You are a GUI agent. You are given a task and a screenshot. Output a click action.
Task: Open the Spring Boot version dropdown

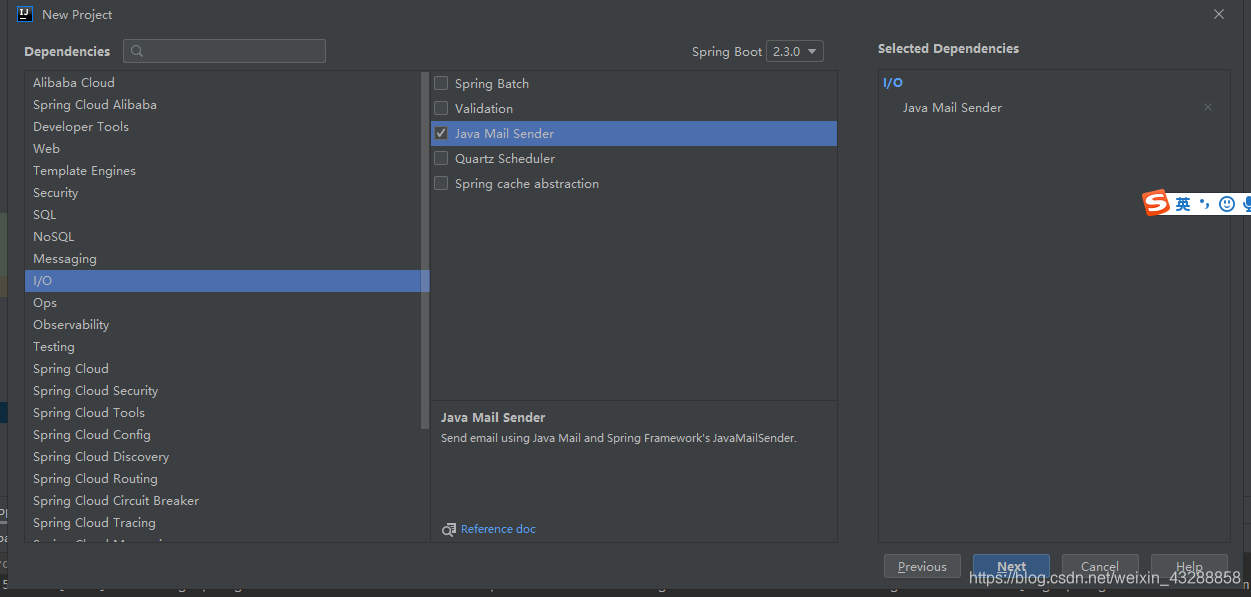[795, 51]
